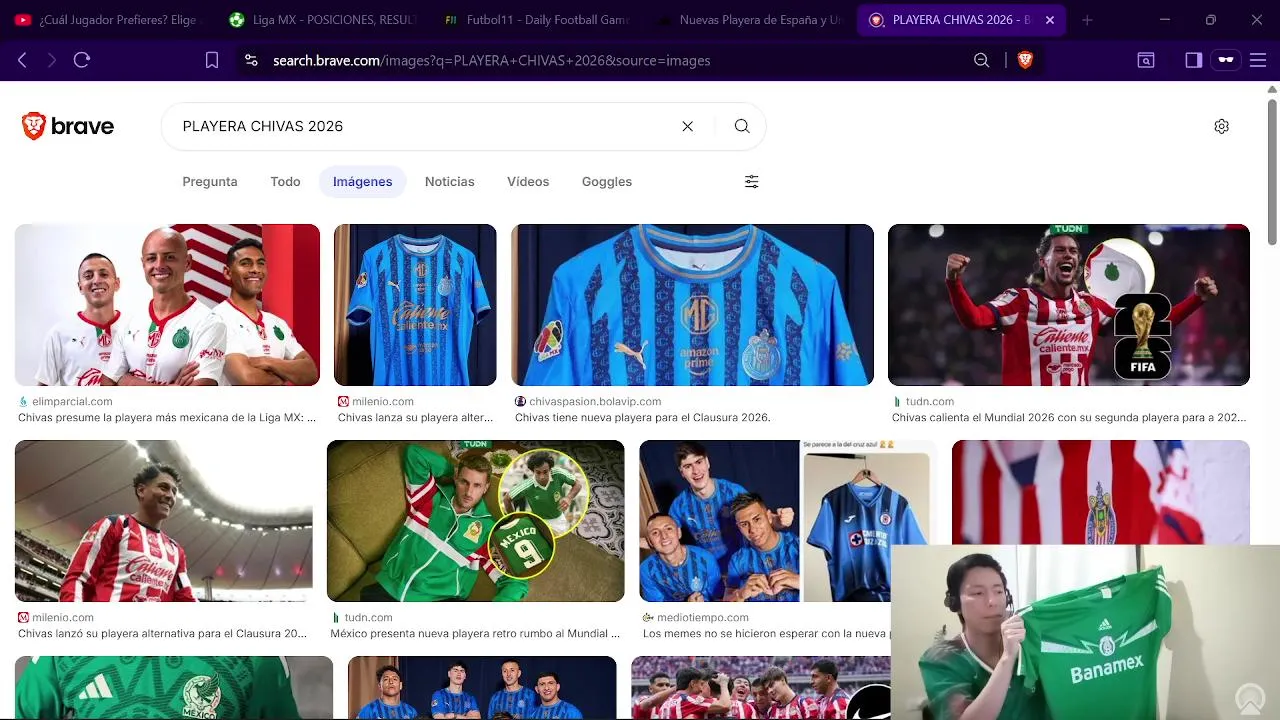This screenshot has height=720, width=1280.
Task: Open the Leo glasses icon in toolbar
Action: [1226, 60]
